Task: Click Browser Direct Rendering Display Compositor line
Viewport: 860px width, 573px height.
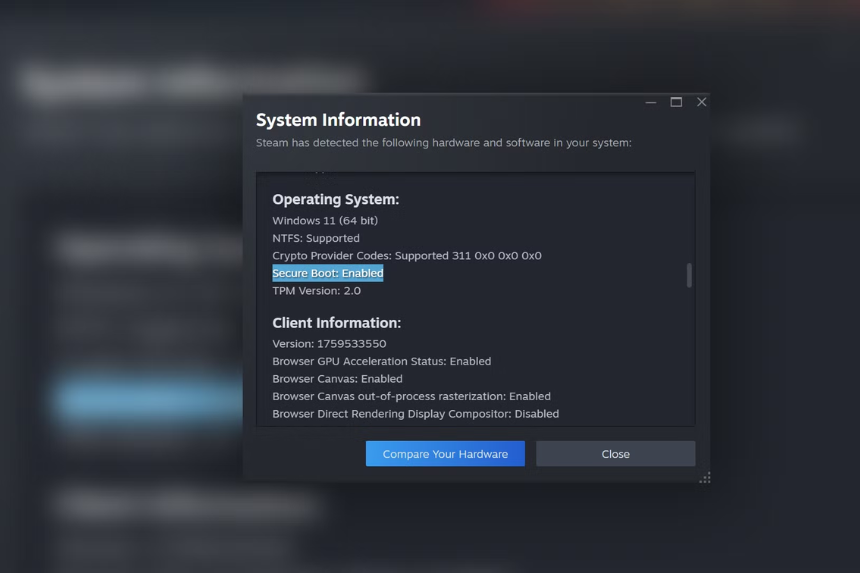Action: coord(415,414)
